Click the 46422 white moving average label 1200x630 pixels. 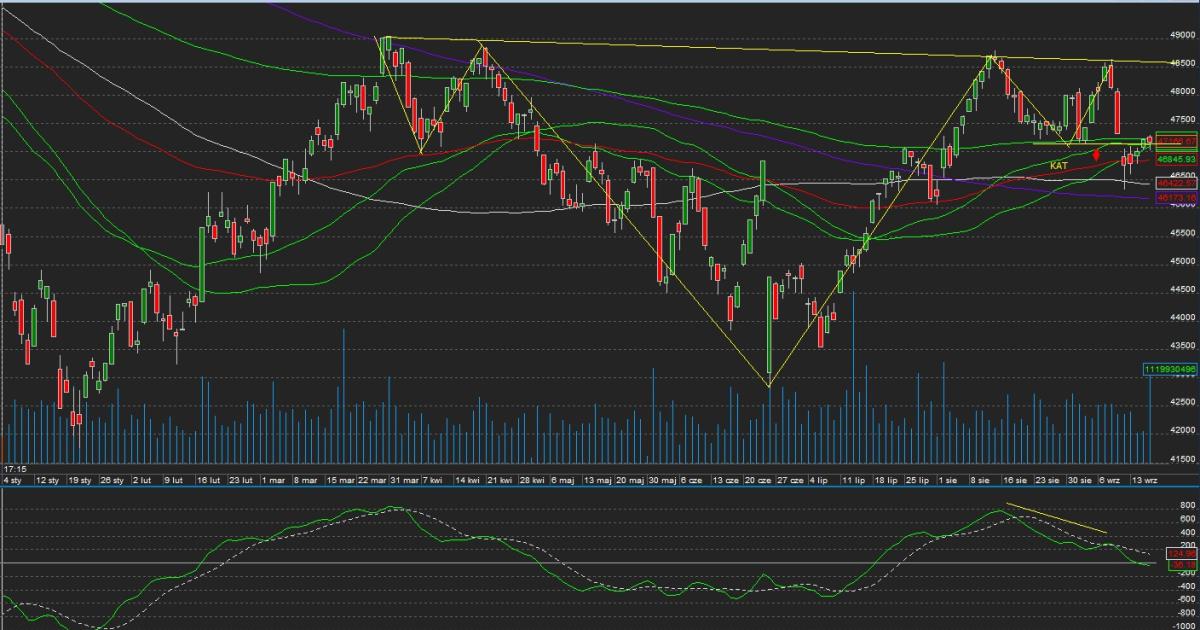pos(1176,184)
